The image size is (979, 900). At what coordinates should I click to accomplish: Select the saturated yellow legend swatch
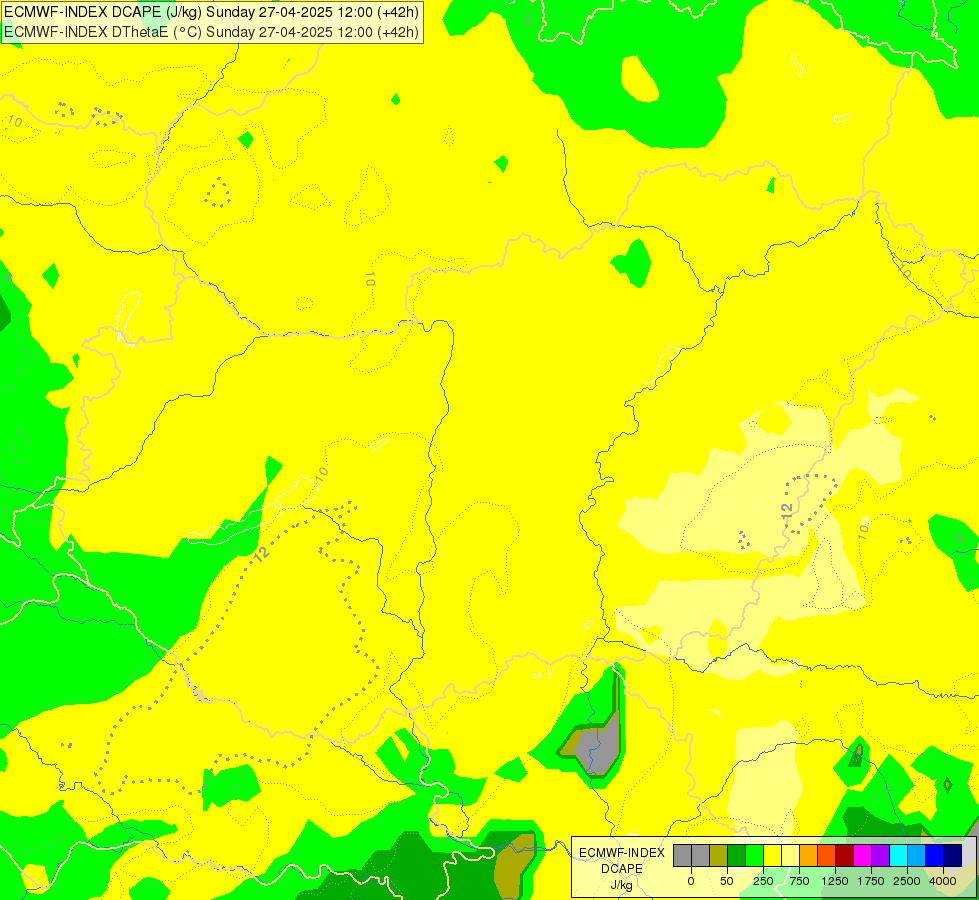773,856
